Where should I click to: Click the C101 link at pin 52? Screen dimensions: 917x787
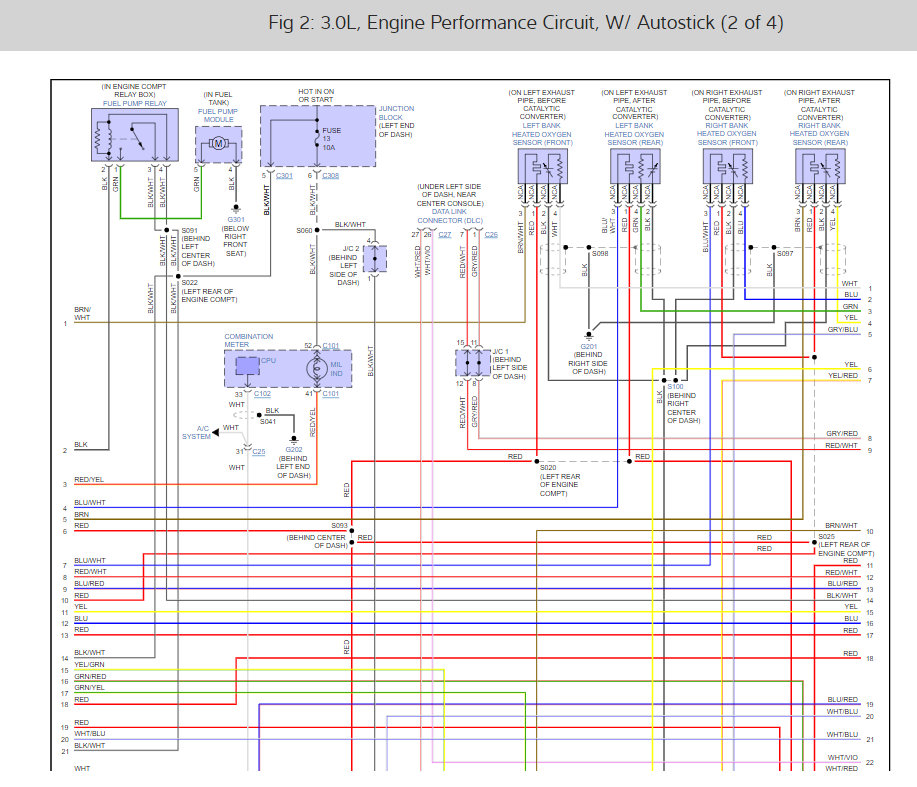(330, 346)
